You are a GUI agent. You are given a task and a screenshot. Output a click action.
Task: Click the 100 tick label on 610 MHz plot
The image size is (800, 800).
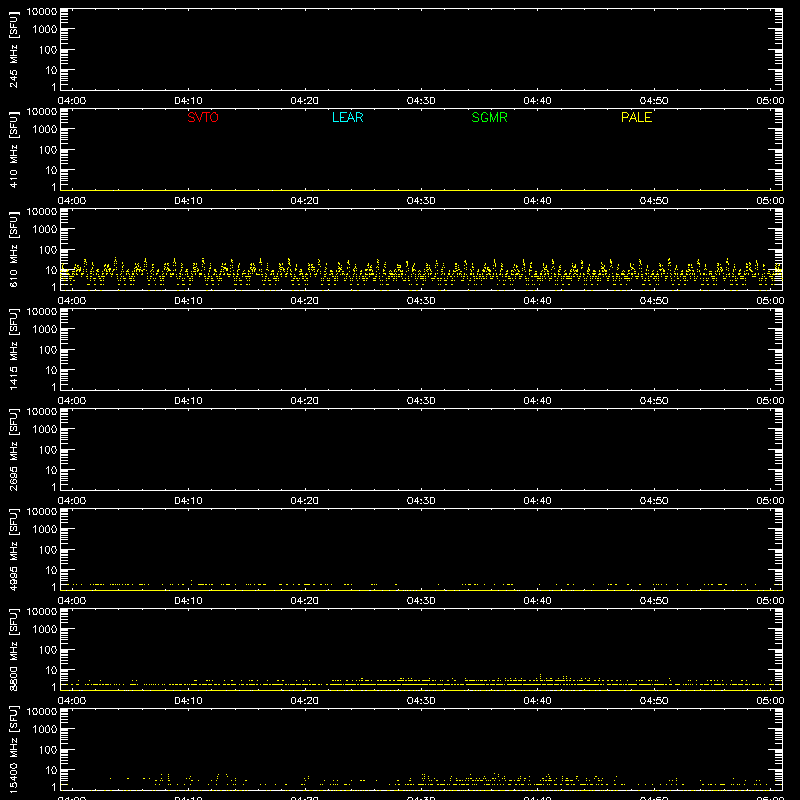(x=48, y=250)
